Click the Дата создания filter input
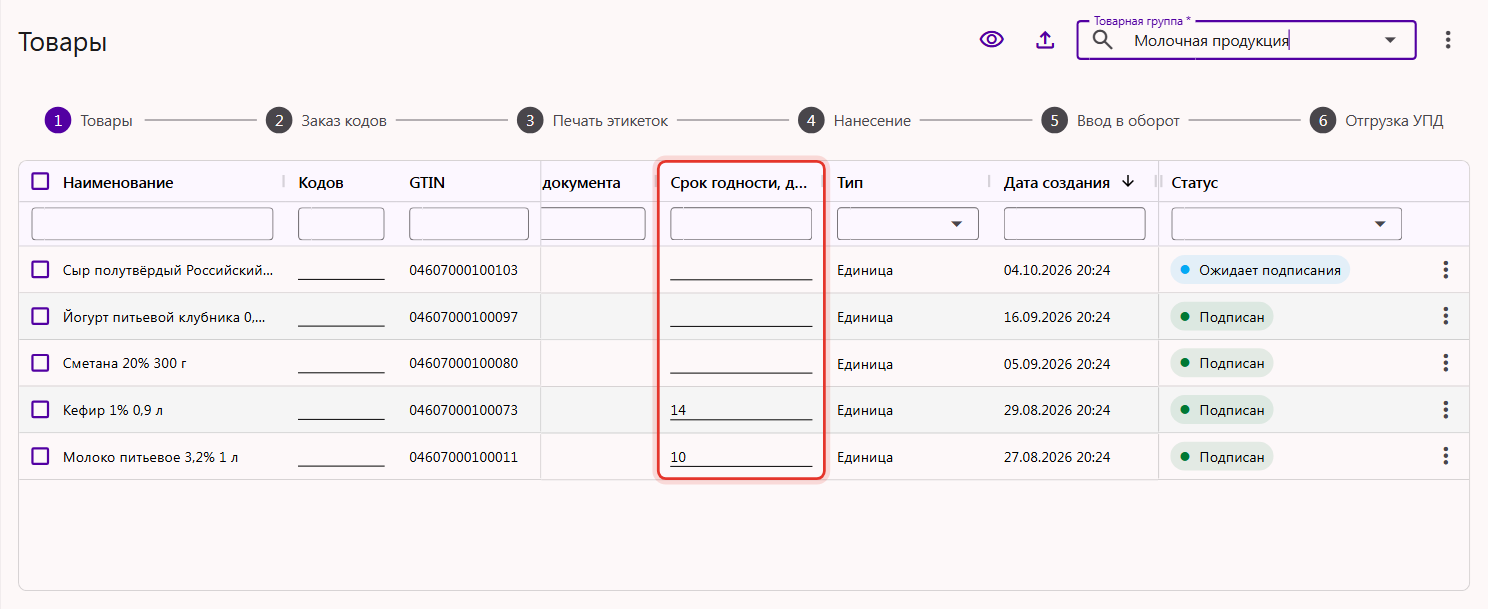 (x=1075, y=224)
